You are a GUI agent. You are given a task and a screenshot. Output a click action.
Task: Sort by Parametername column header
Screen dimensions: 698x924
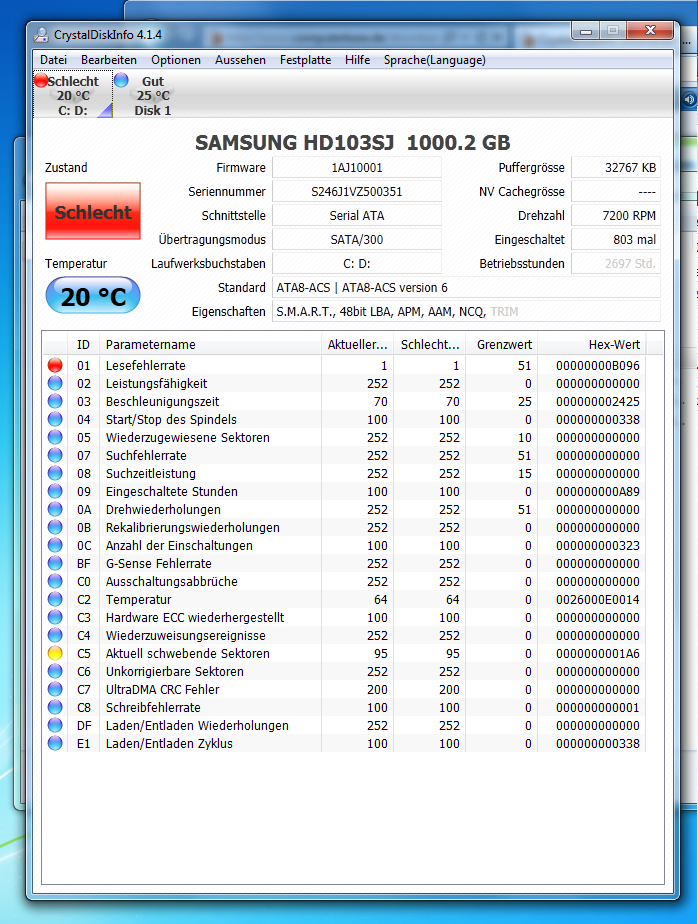coord(210,345)
